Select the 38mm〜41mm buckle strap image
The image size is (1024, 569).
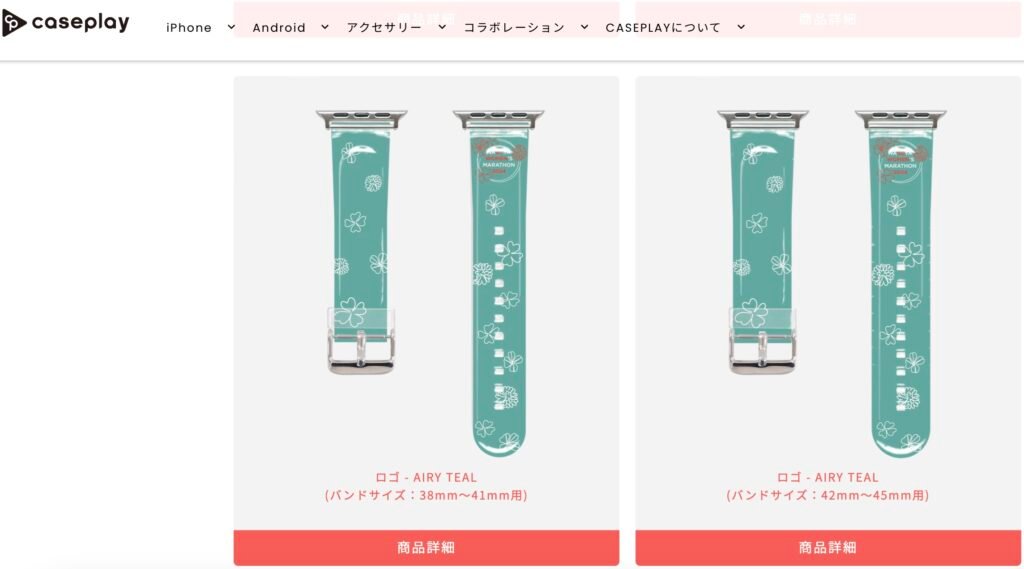point(361,242)
